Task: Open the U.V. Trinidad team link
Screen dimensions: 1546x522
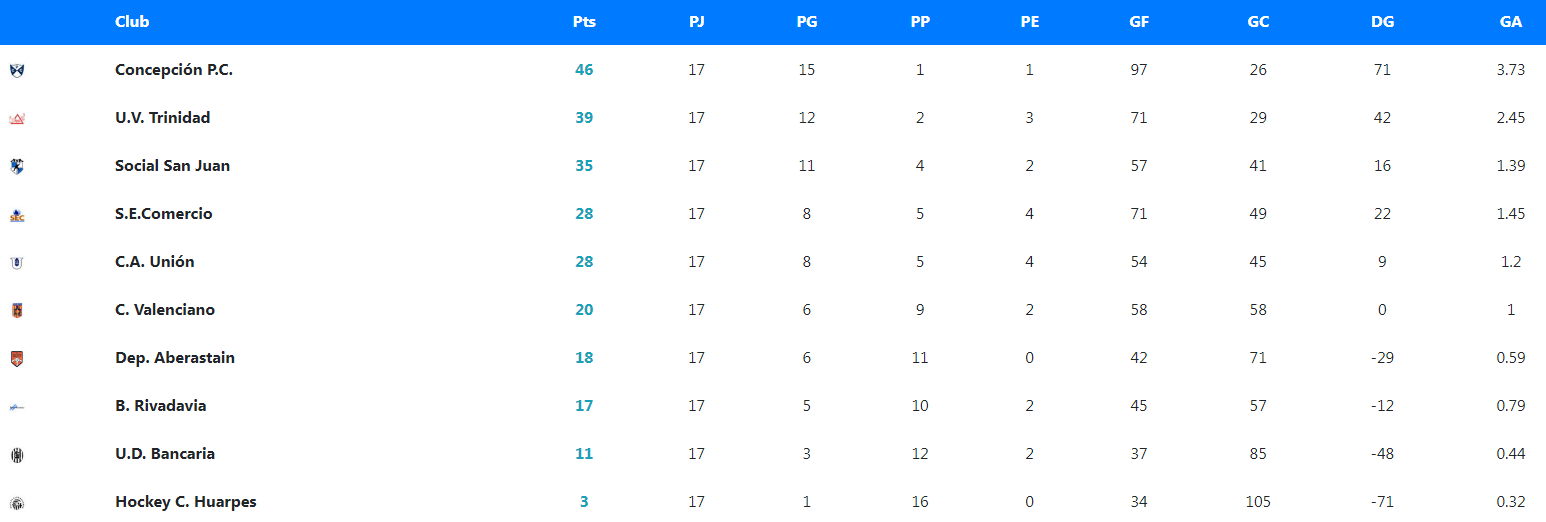Action: 162,118
